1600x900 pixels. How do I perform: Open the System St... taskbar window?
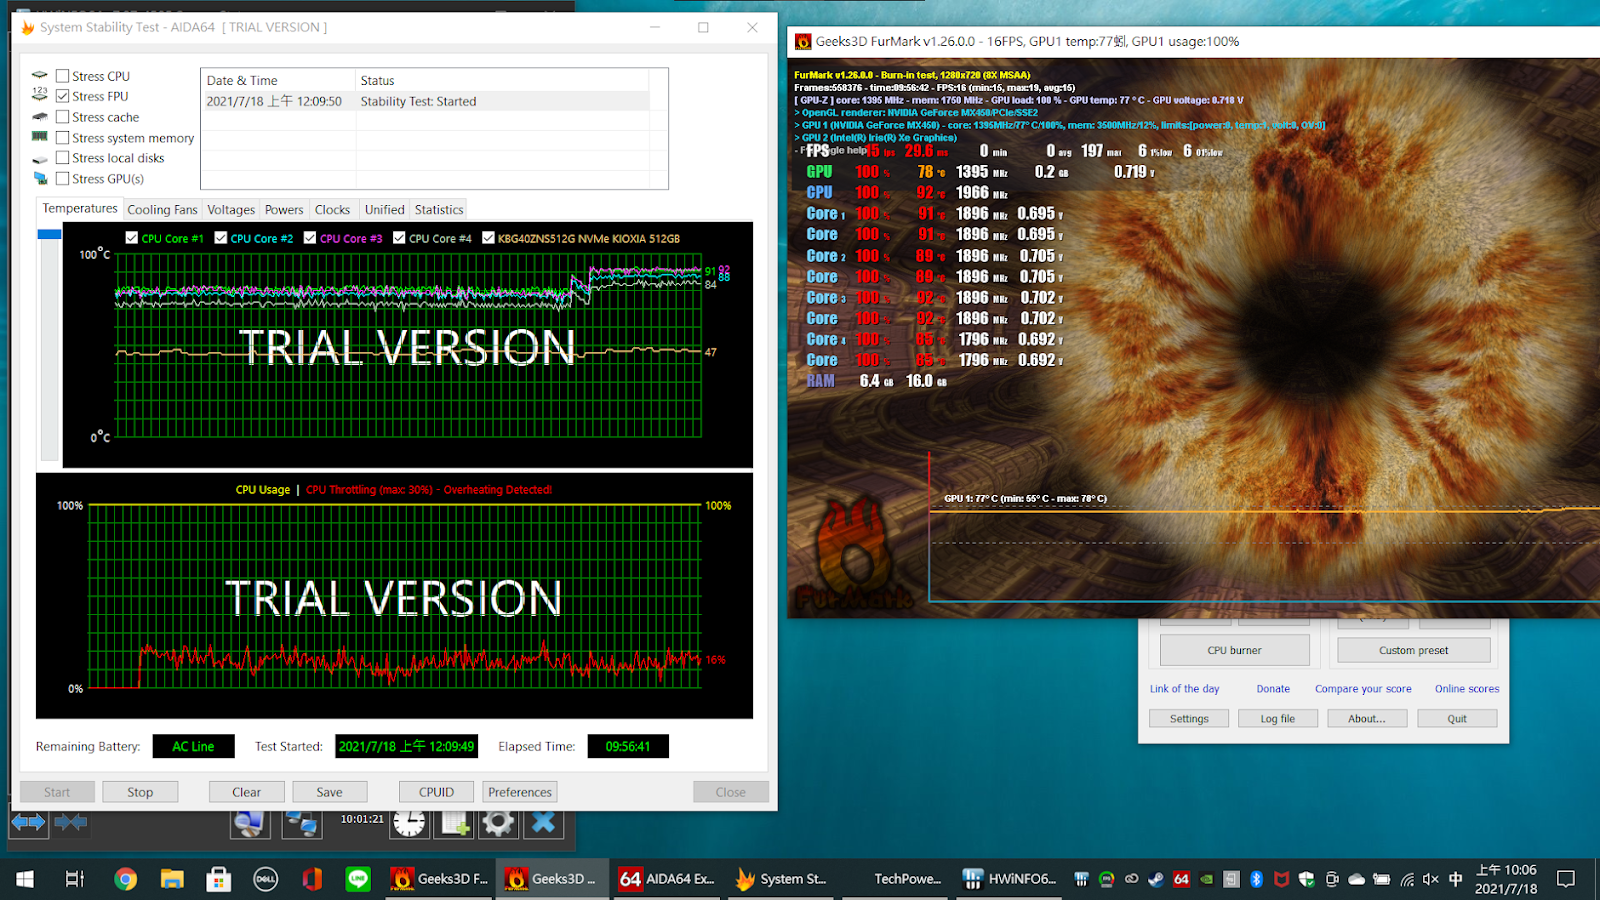781,879
